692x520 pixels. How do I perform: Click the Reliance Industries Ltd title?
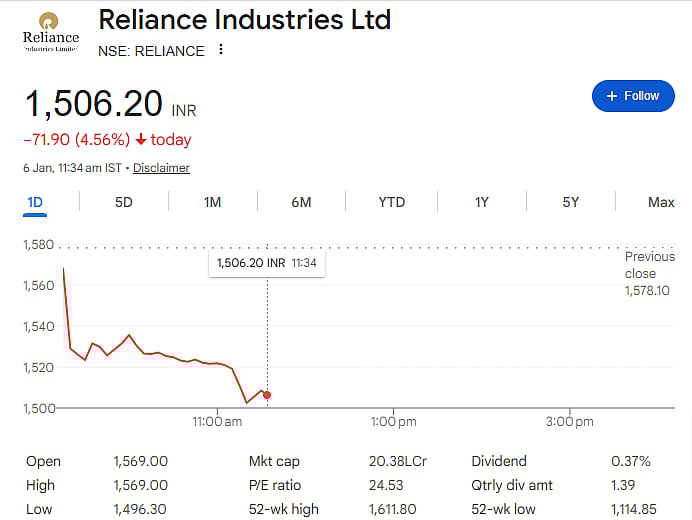pyautogui.click(x=244, y=19)
